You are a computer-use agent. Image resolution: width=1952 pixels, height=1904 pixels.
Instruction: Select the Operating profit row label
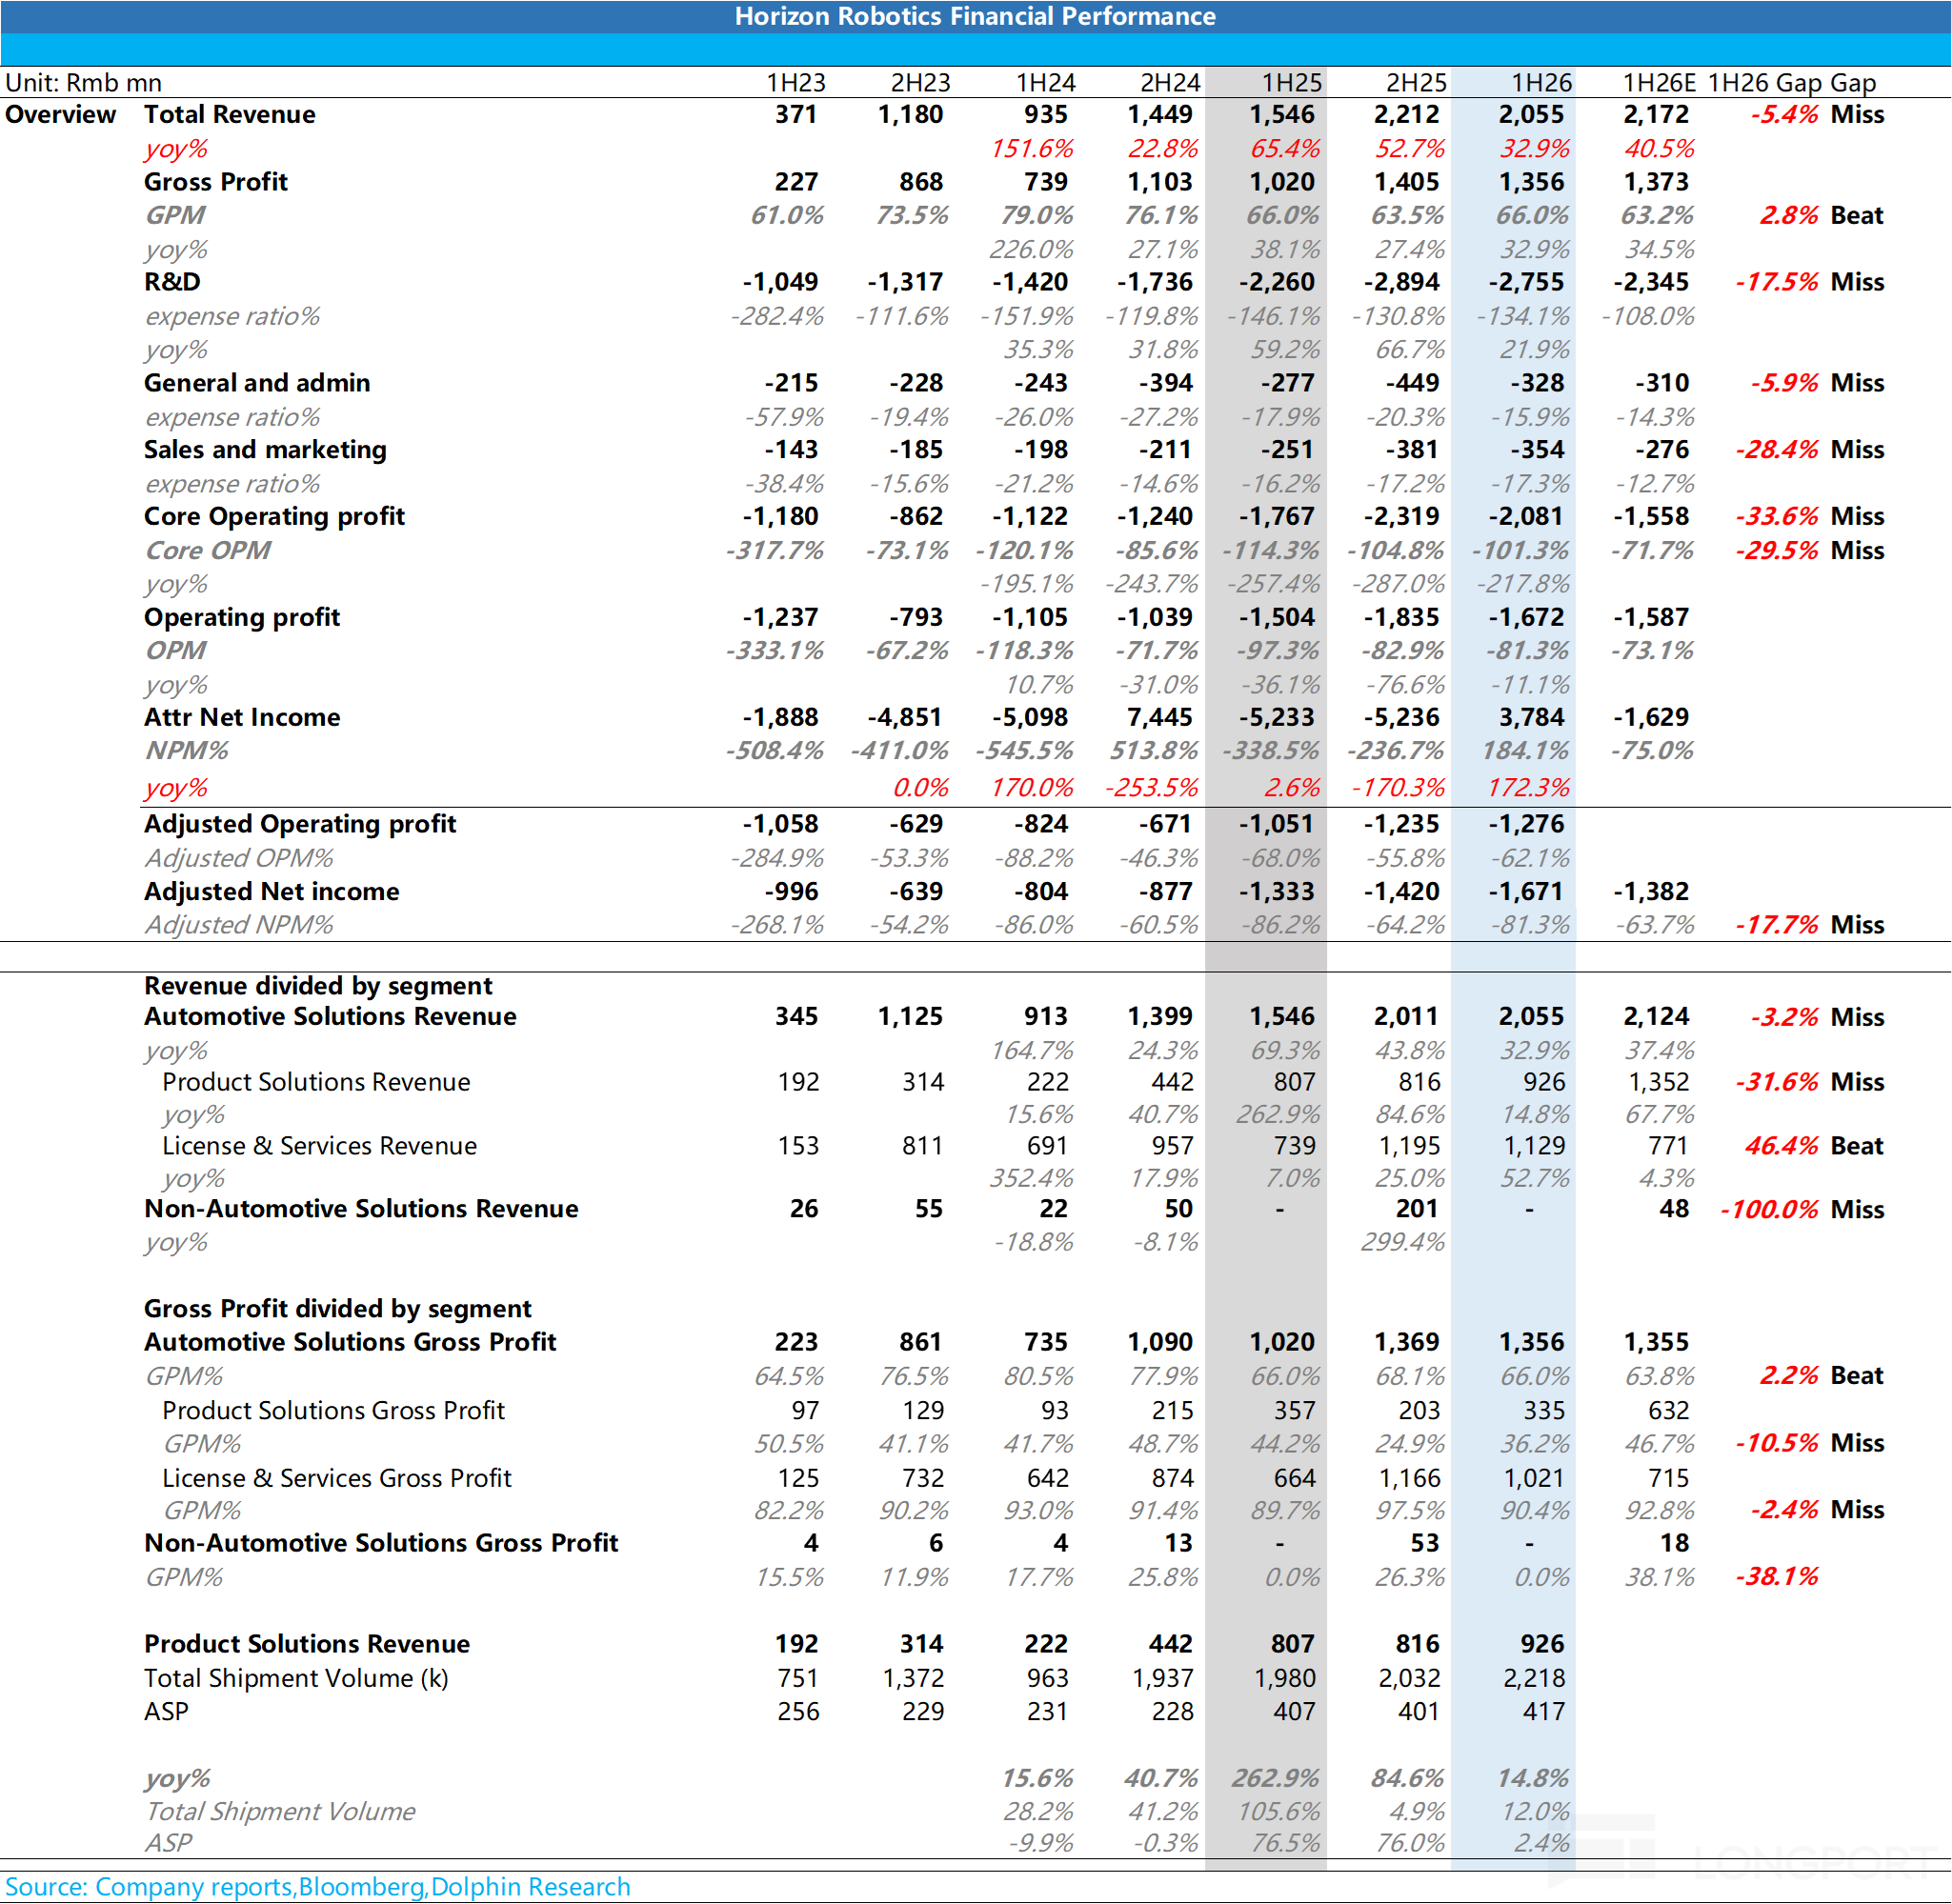(x=242, y=617)
